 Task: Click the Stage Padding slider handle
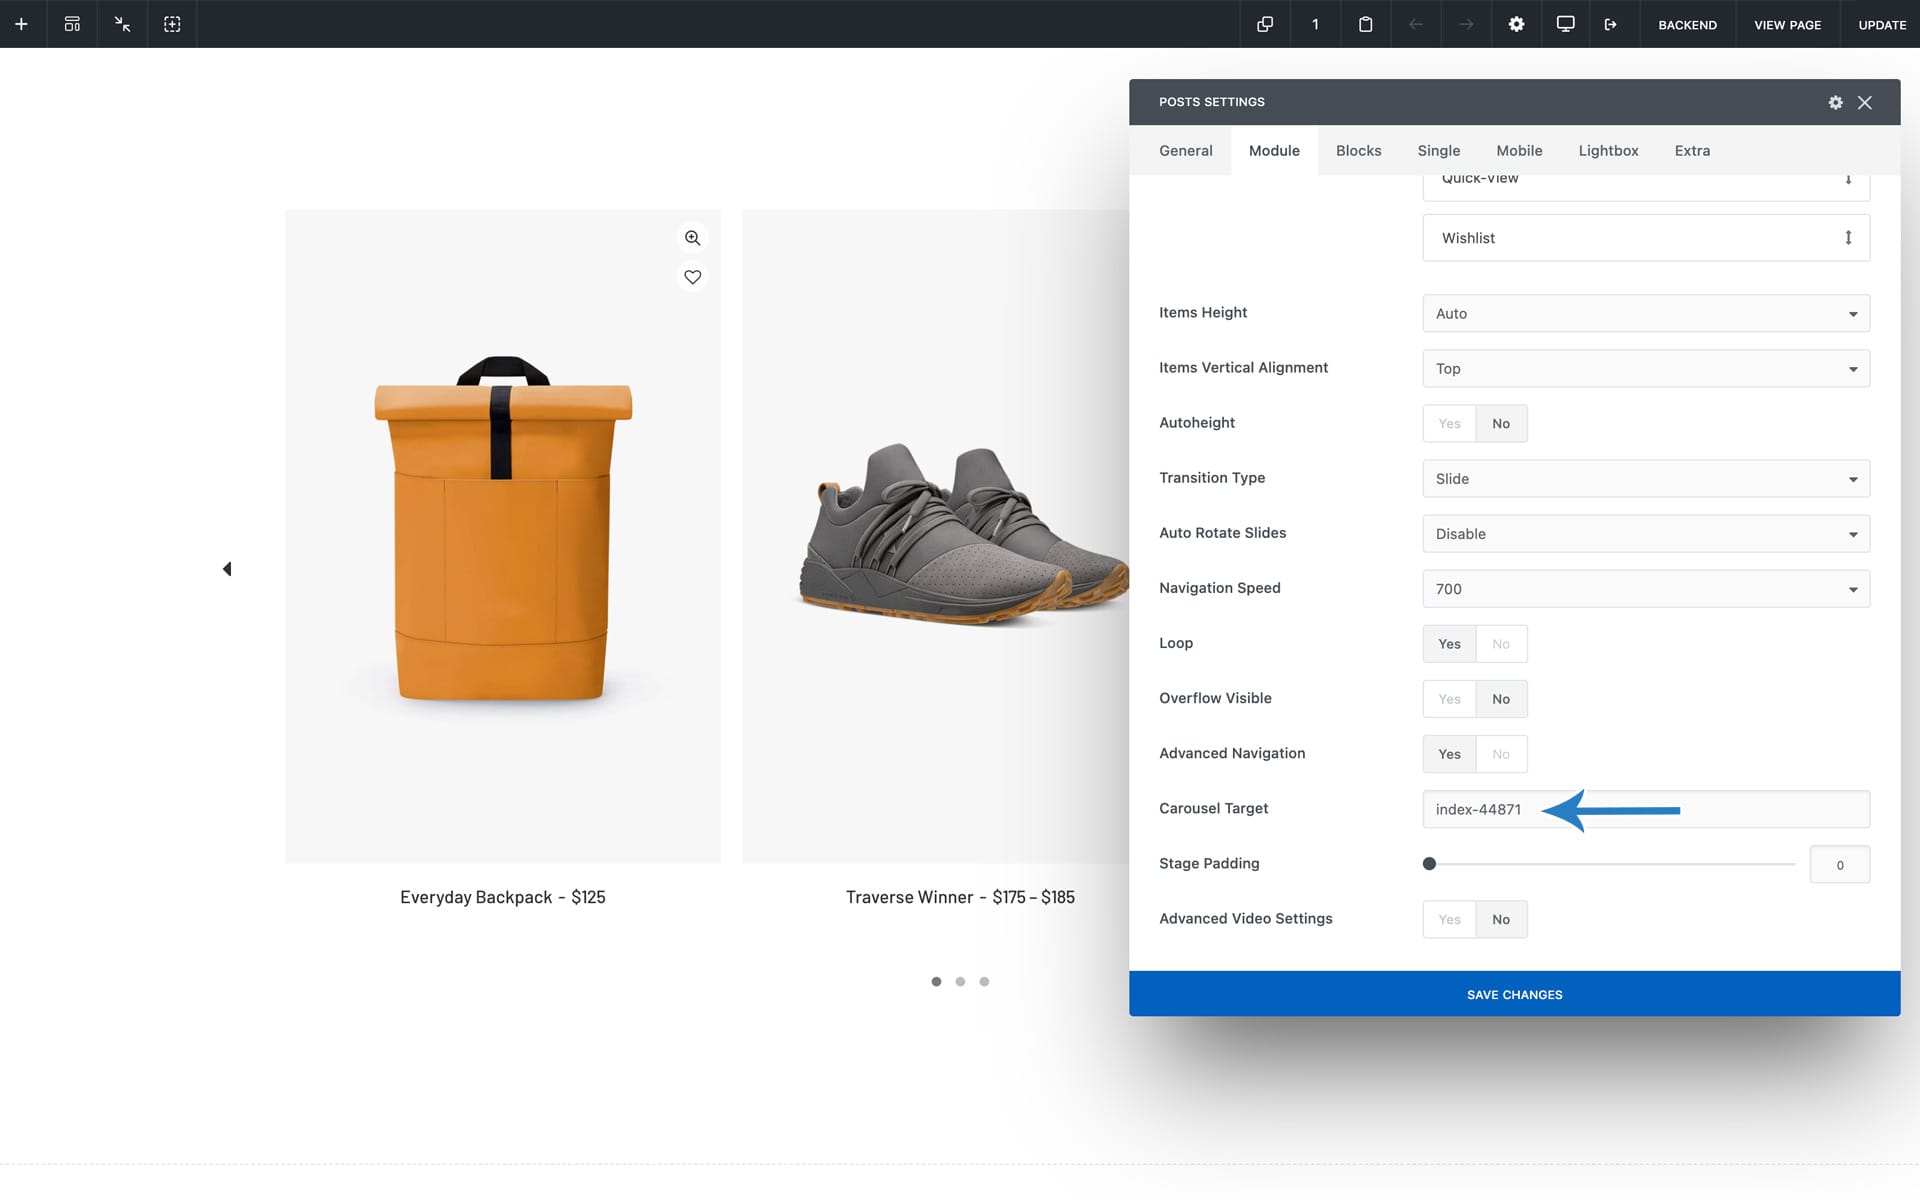click(x=1429, y=864)
